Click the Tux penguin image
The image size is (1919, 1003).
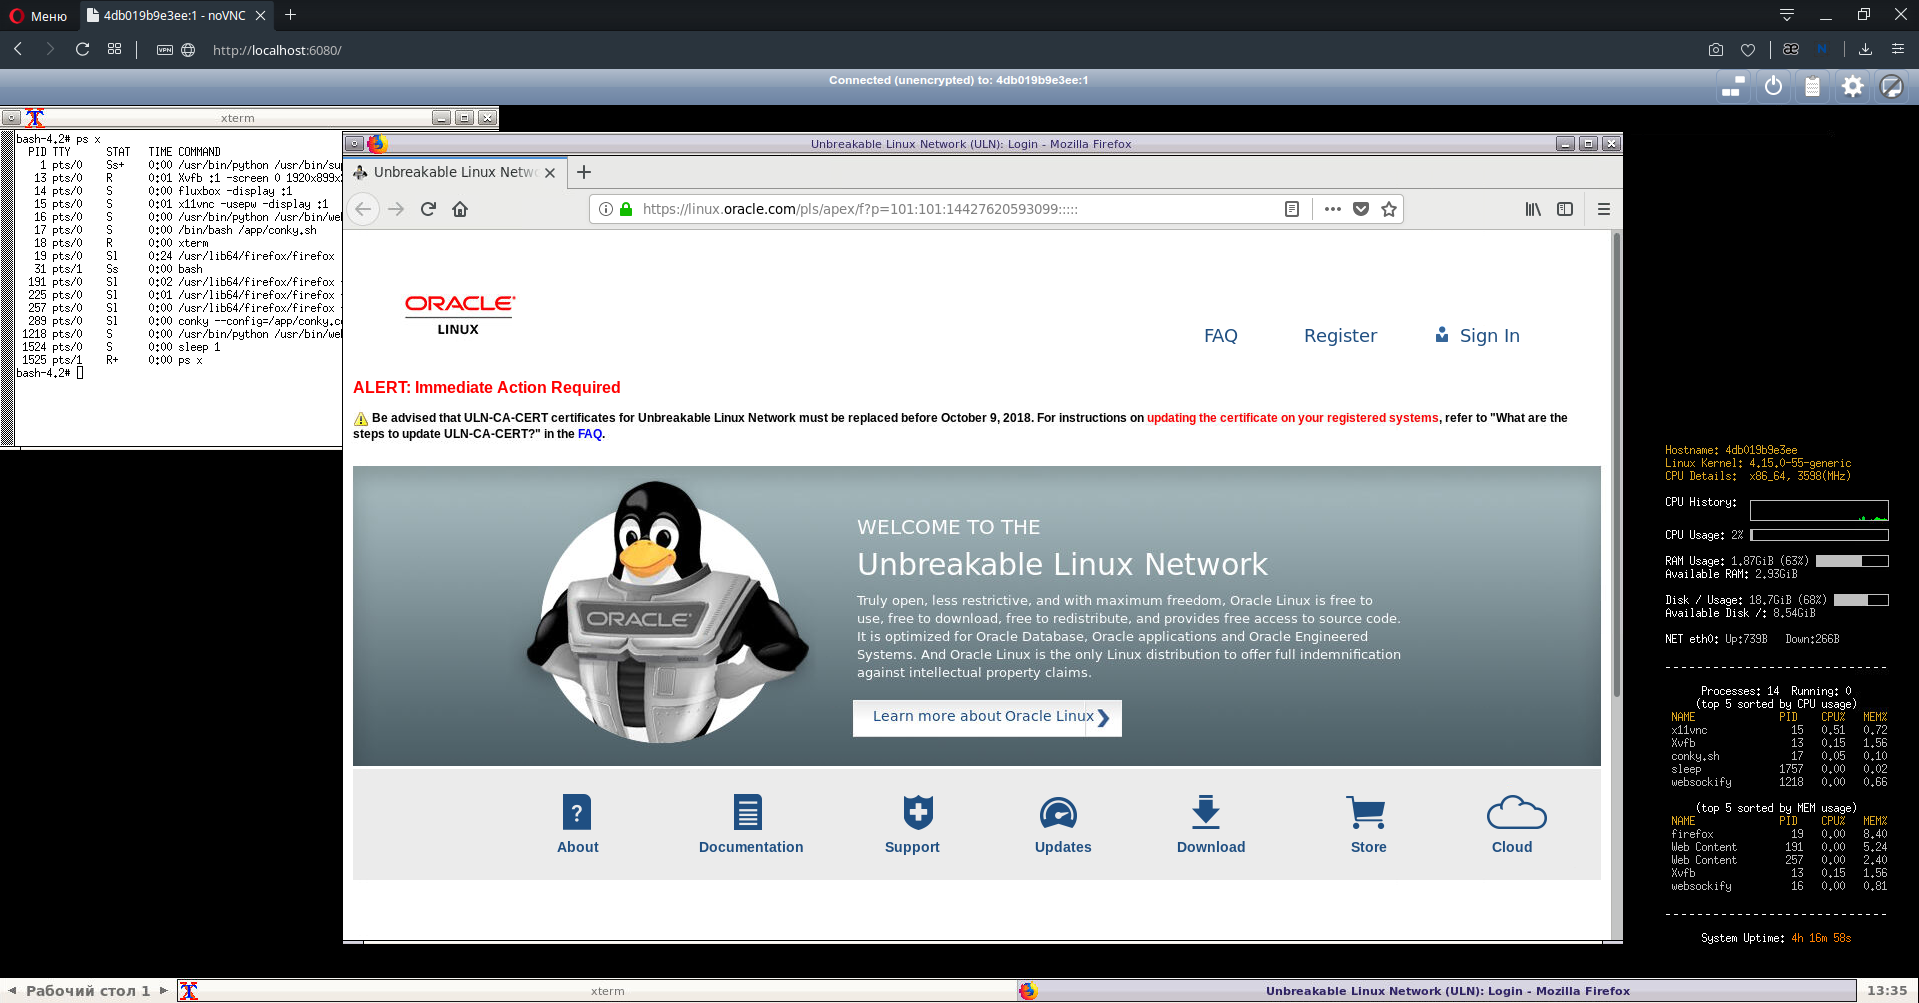coord(666,612)
